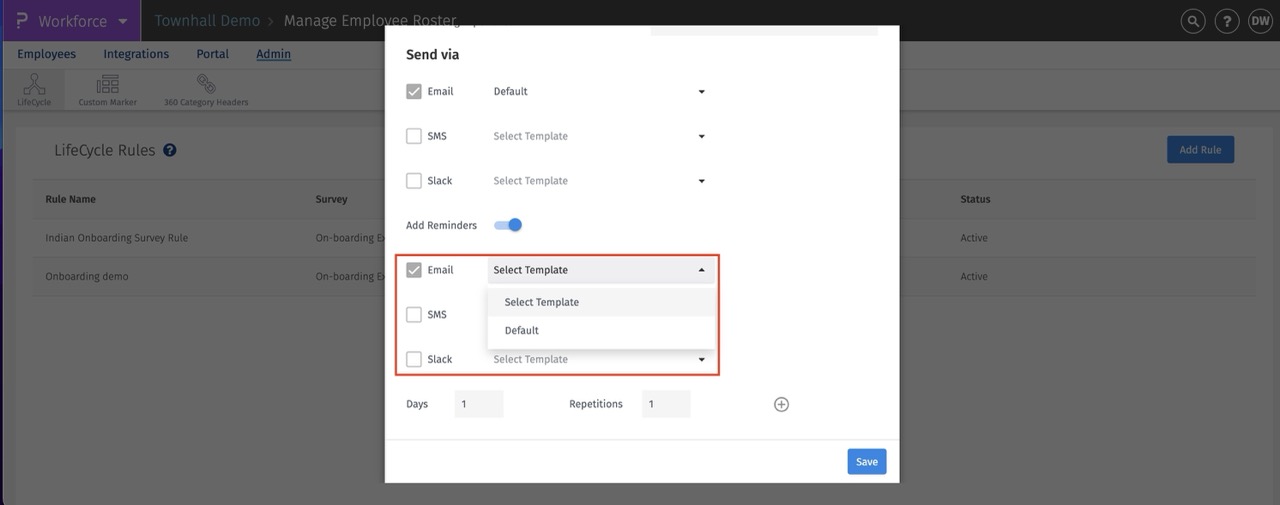Click the search icon in top bar

pos(1192,21)
